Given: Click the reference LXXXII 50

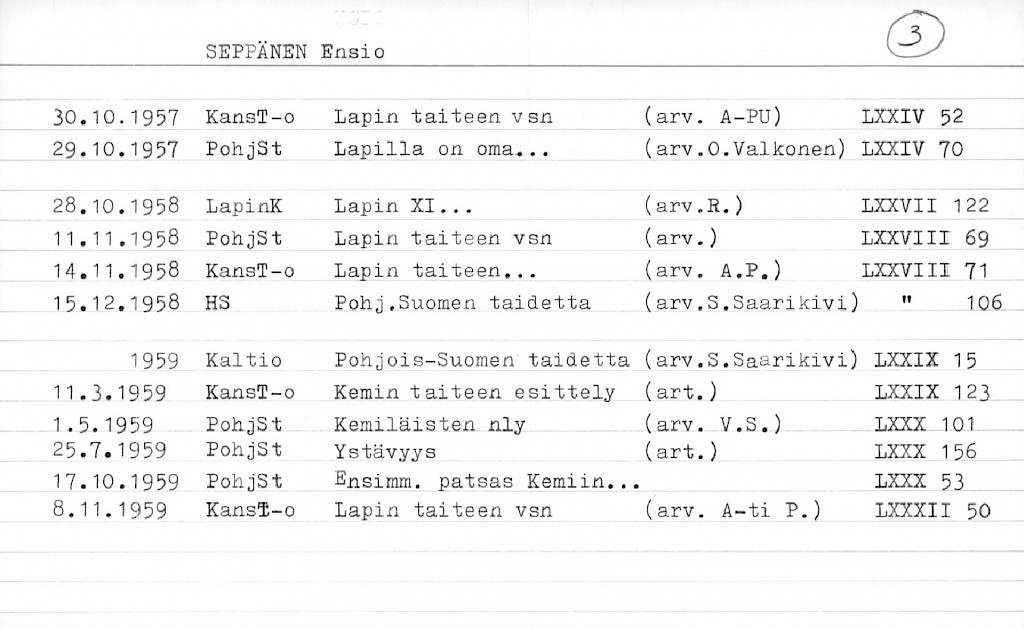Looking at the screenshot, I should pyautogui.click(x=930, y=511).
